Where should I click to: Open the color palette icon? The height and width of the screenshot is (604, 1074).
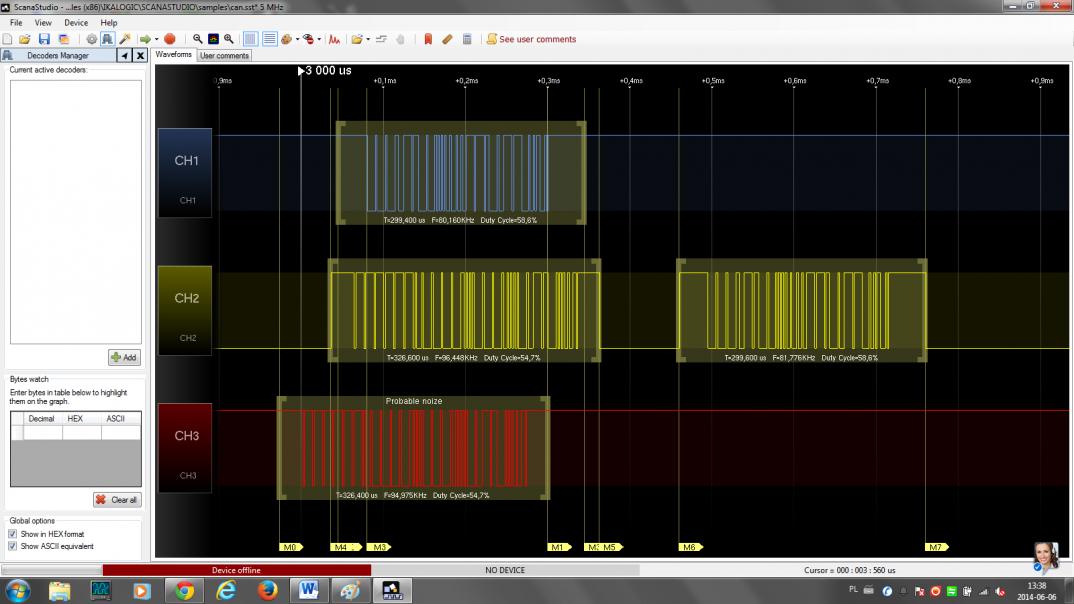tap(287, 39)
